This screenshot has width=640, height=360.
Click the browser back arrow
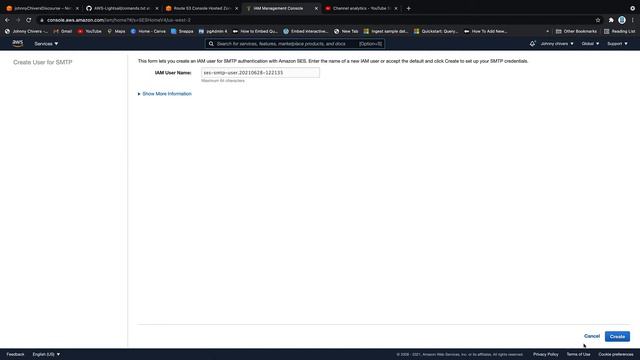(7, 20)
